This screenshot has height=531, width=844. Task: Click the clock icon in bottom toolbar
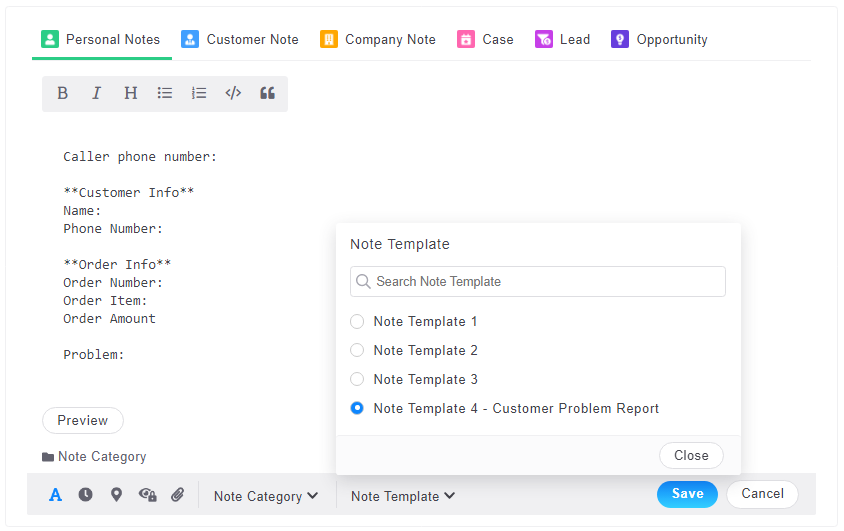click(x=86, y=494)
